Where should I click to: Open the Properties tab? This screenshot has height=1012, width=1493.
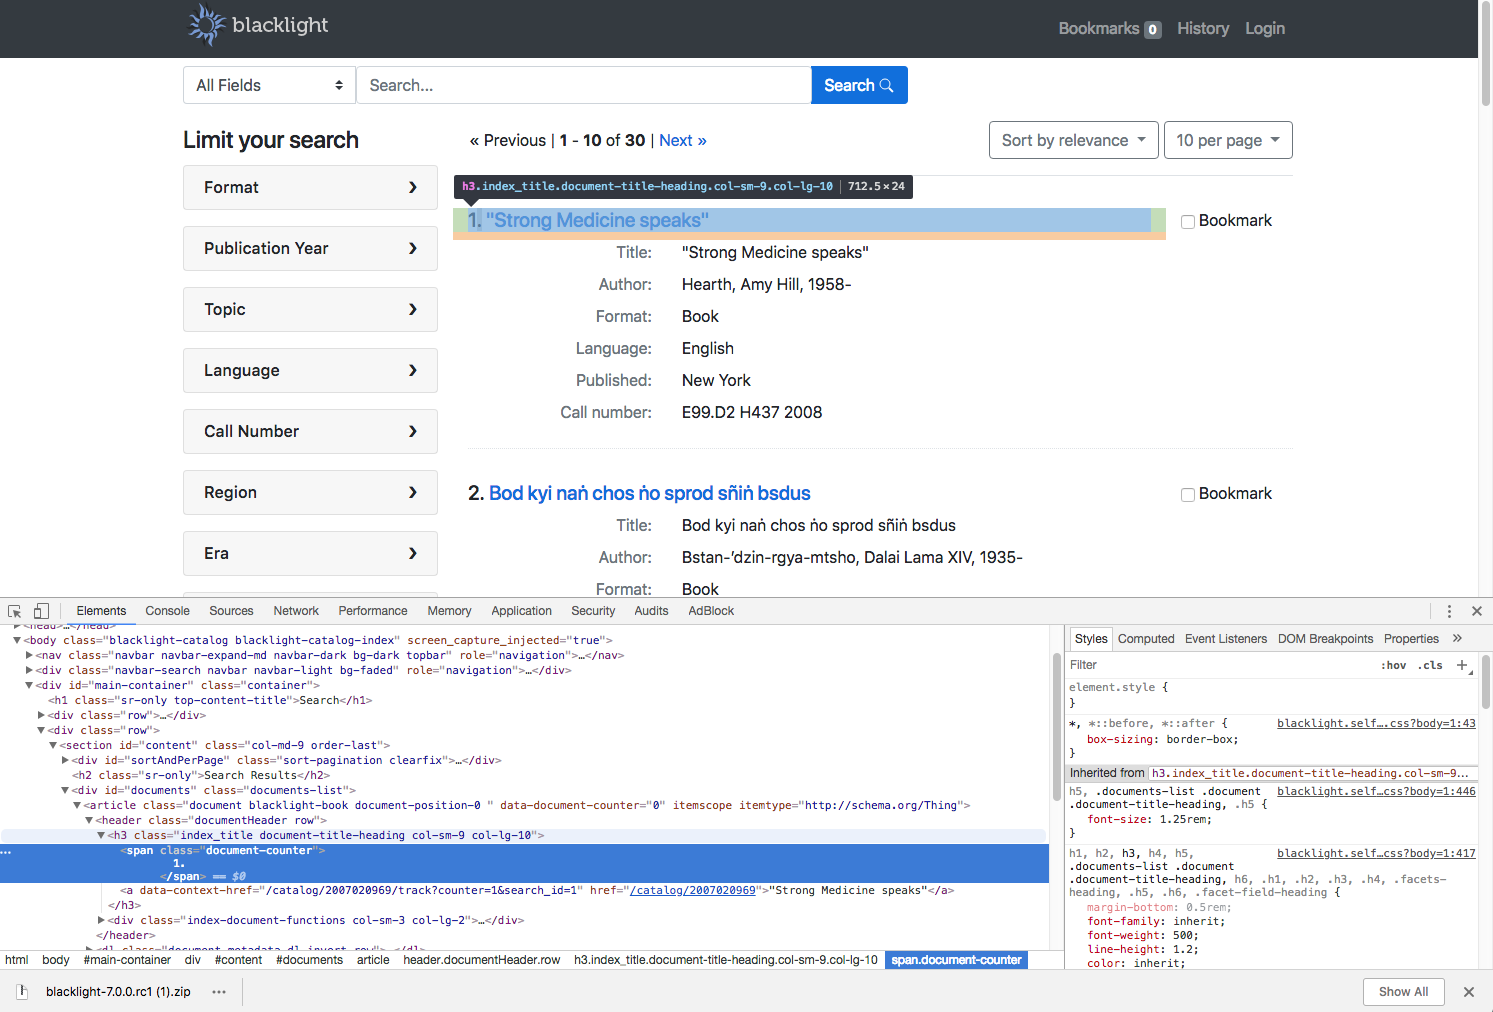[x=1411, y=639]
